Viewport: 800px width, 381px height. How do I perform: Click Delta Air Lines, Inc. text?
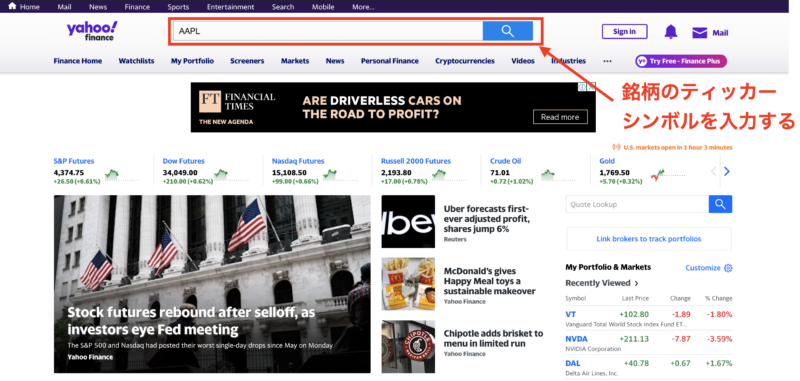[592, 373]
